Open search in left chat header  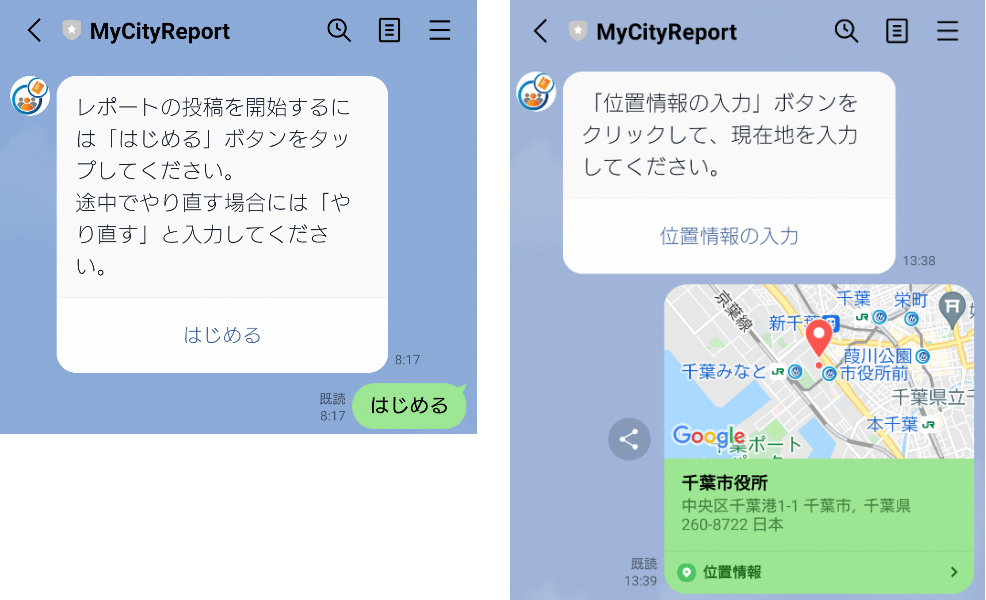point(339,30)
